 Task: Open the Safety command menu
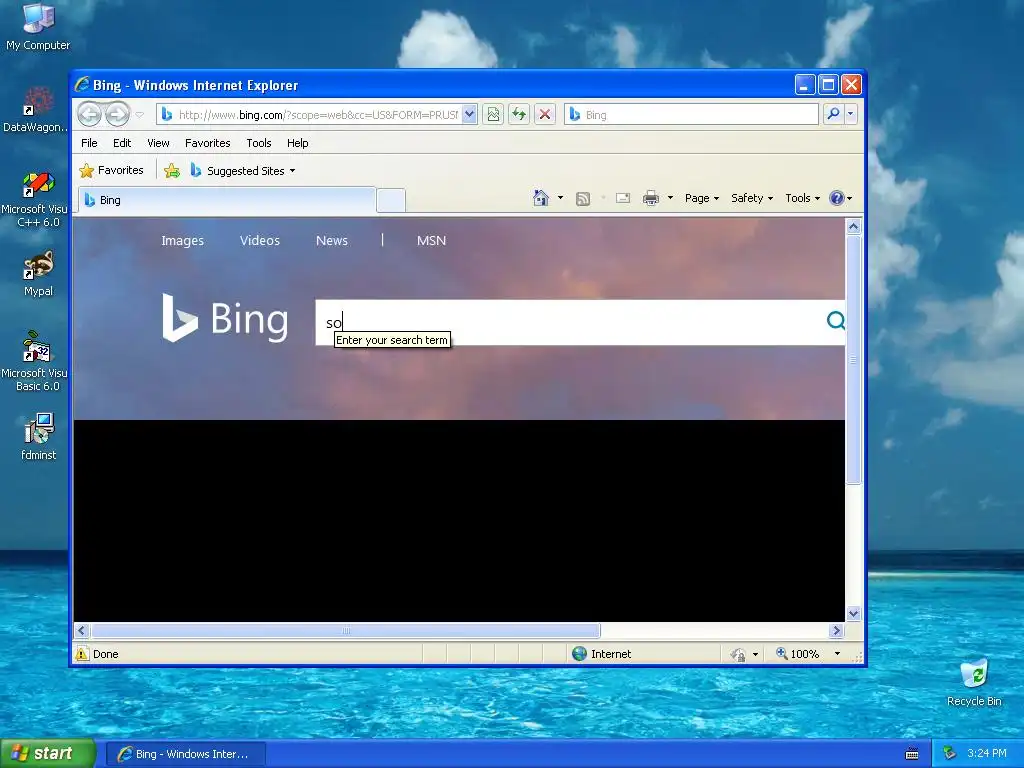coord(752,198)
